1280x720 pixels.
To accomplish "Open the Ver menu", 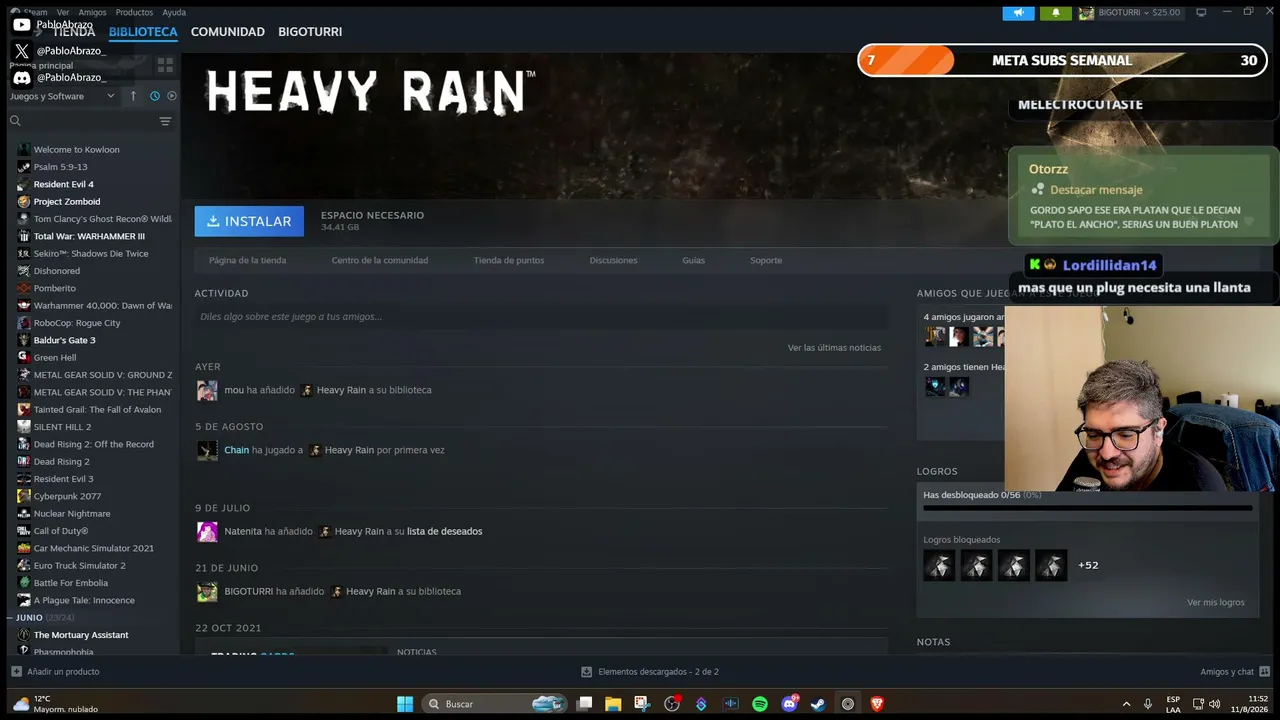I will (62, 12).
